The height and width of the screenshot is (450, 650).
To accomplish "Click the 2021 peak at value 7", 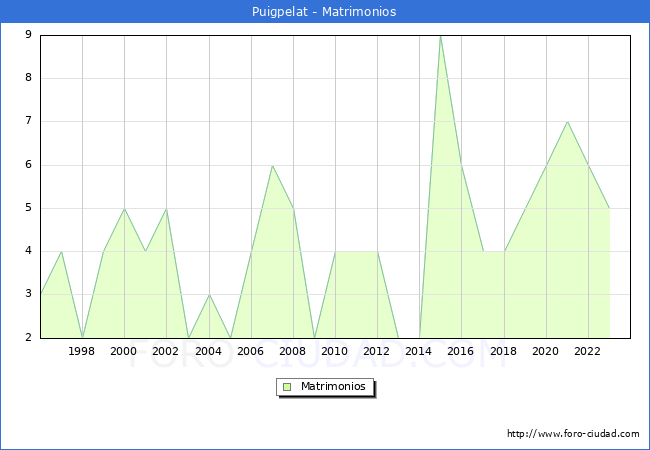I will tap(567, 122).
